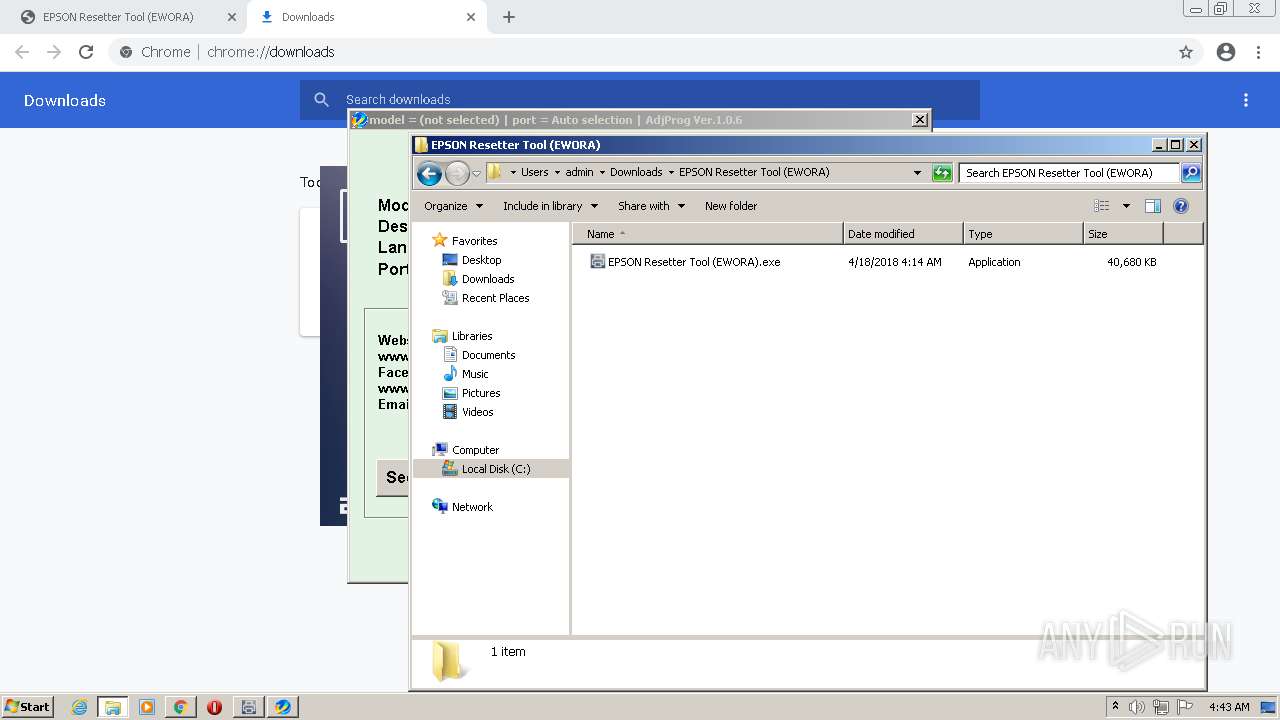Click the search magnifier icon in Explorer
This screenshot has width=1280, height=720.
(1190, 173)
